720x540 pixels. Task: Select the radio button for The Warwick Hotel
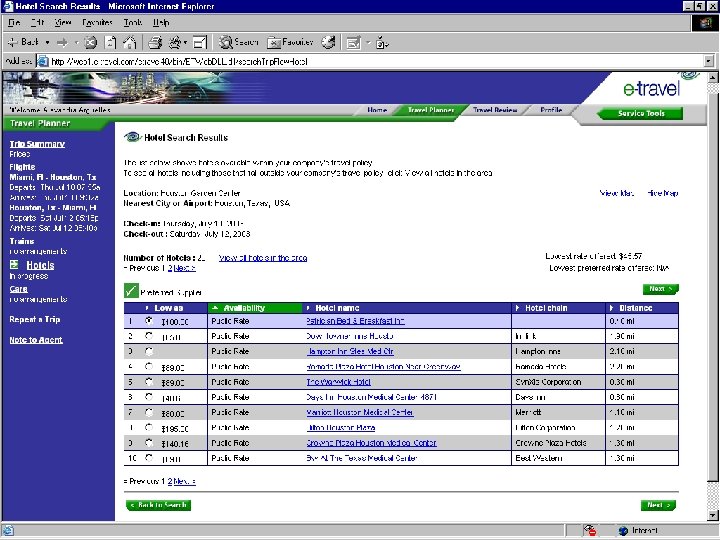pyautogui.click(x=149, y=382)
